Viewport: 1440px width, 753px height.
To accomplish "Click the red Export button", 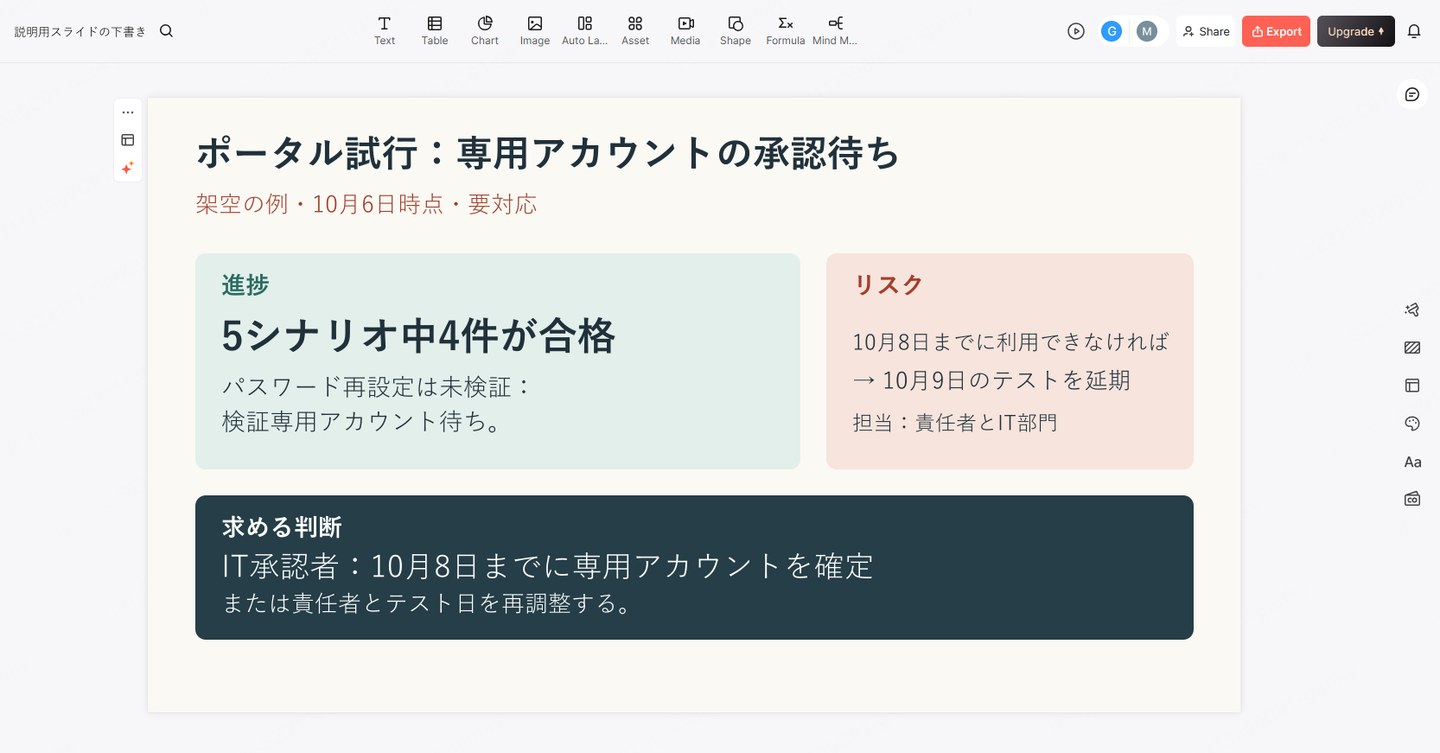I will [1276, 31].
